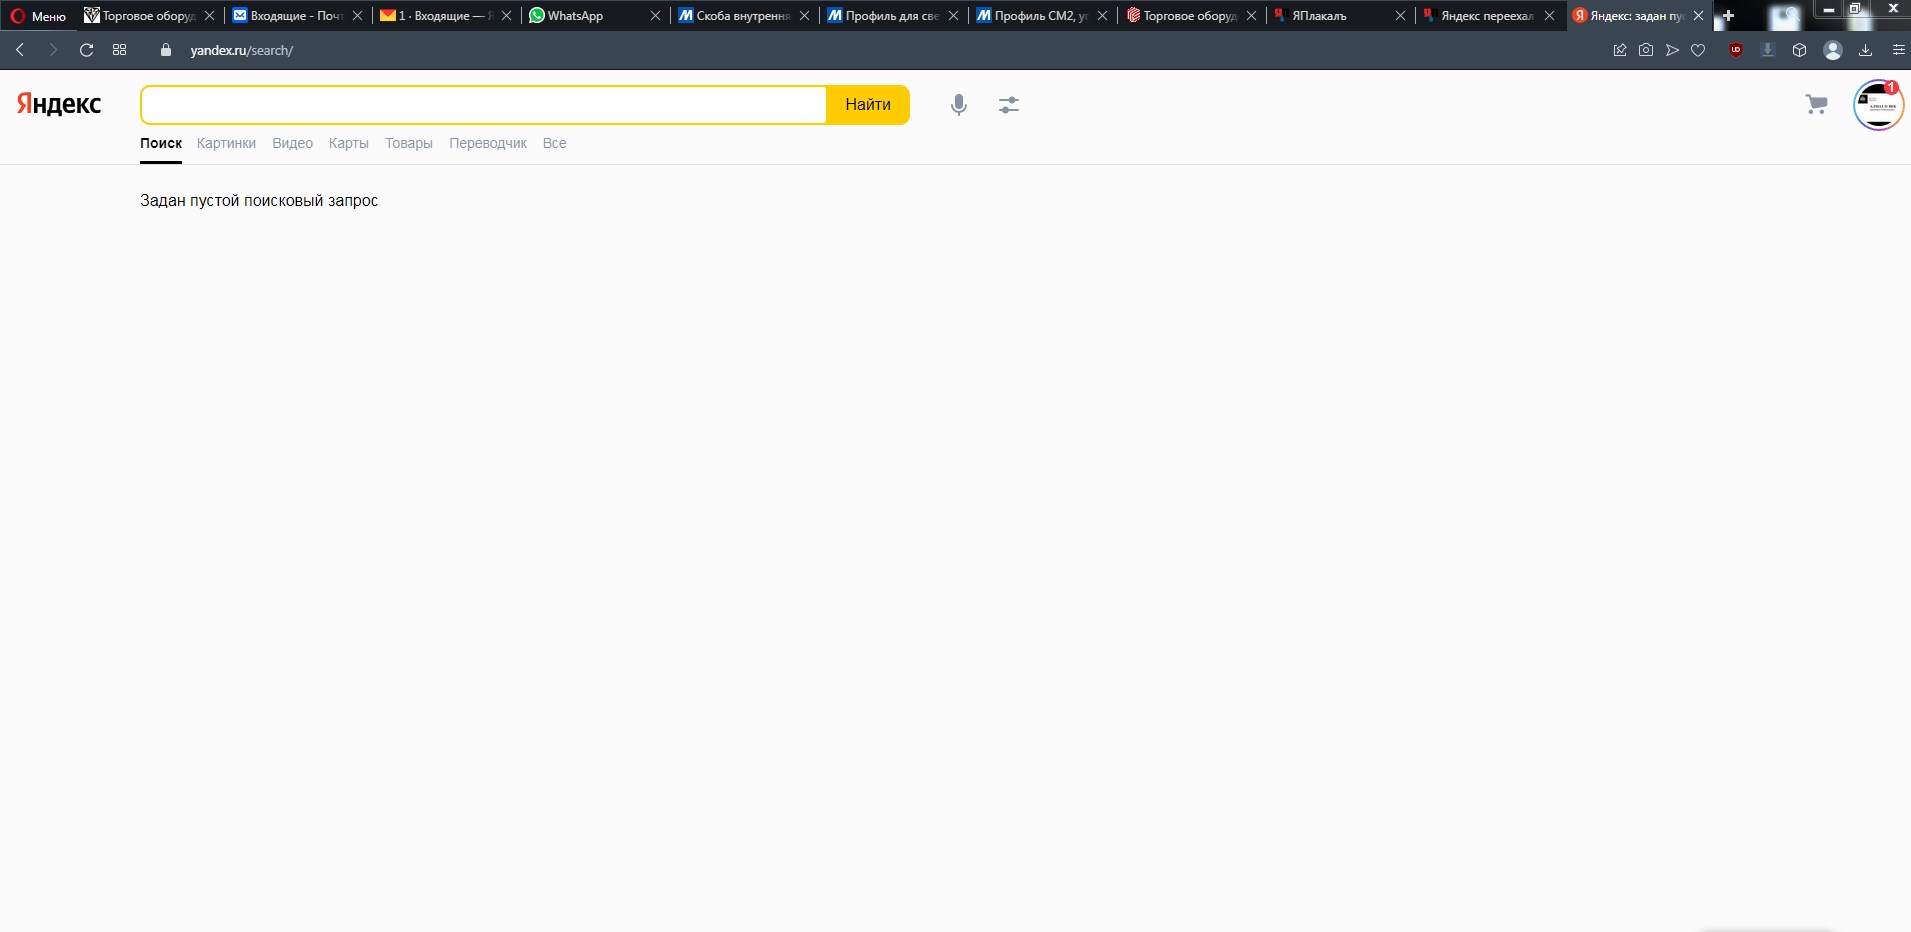The image size is (1911, 932).
Task: Close the '1 · Входящие' browser tab
Action: pyautogui.click(x=507, y=16)
